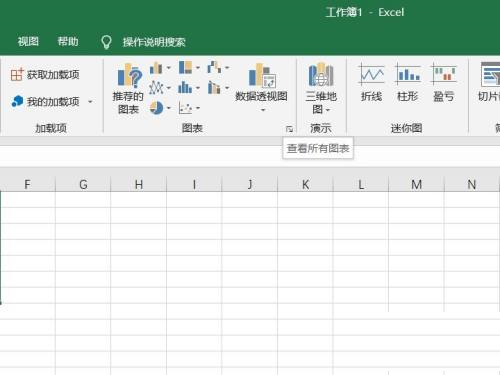Select column J header
500x375 pixels.
click(x=250, y=184)
